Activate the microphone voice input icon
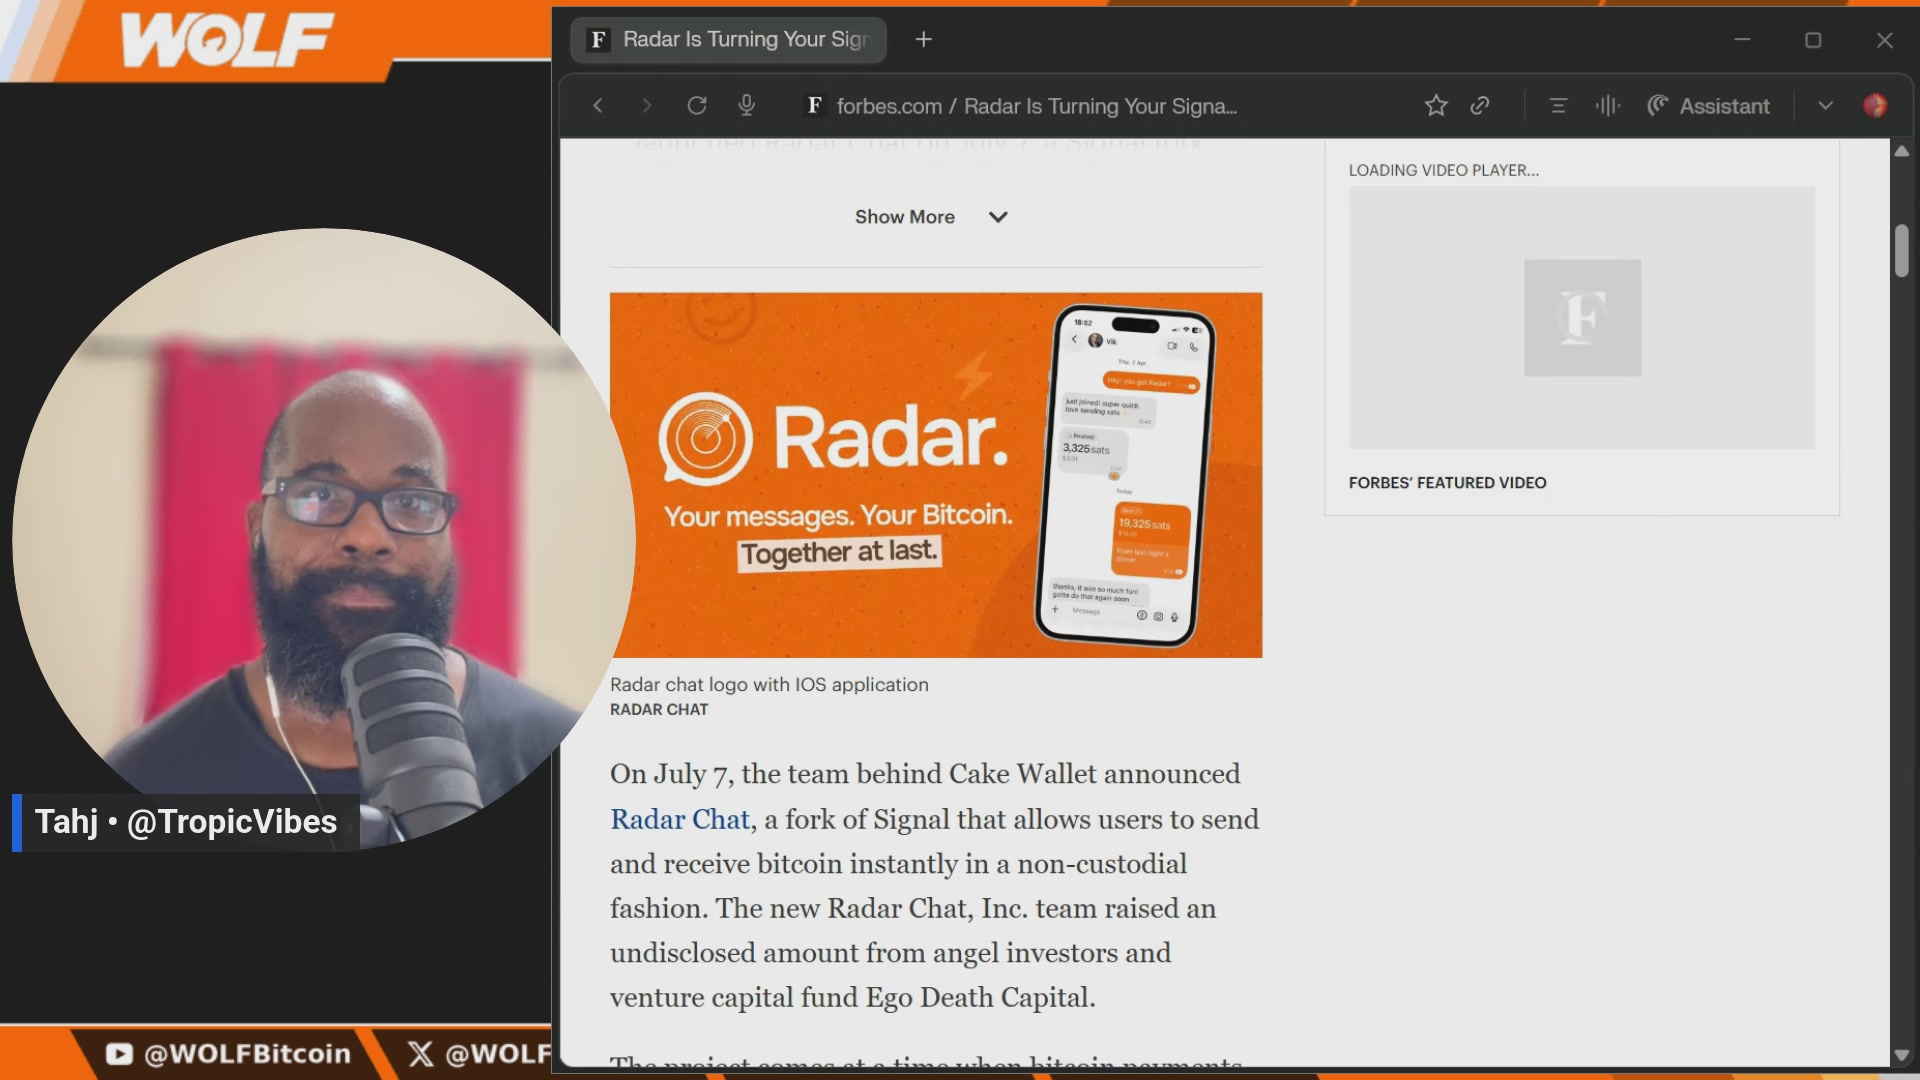Viewport: 1920px width, 1080px height. coord(746,106)
